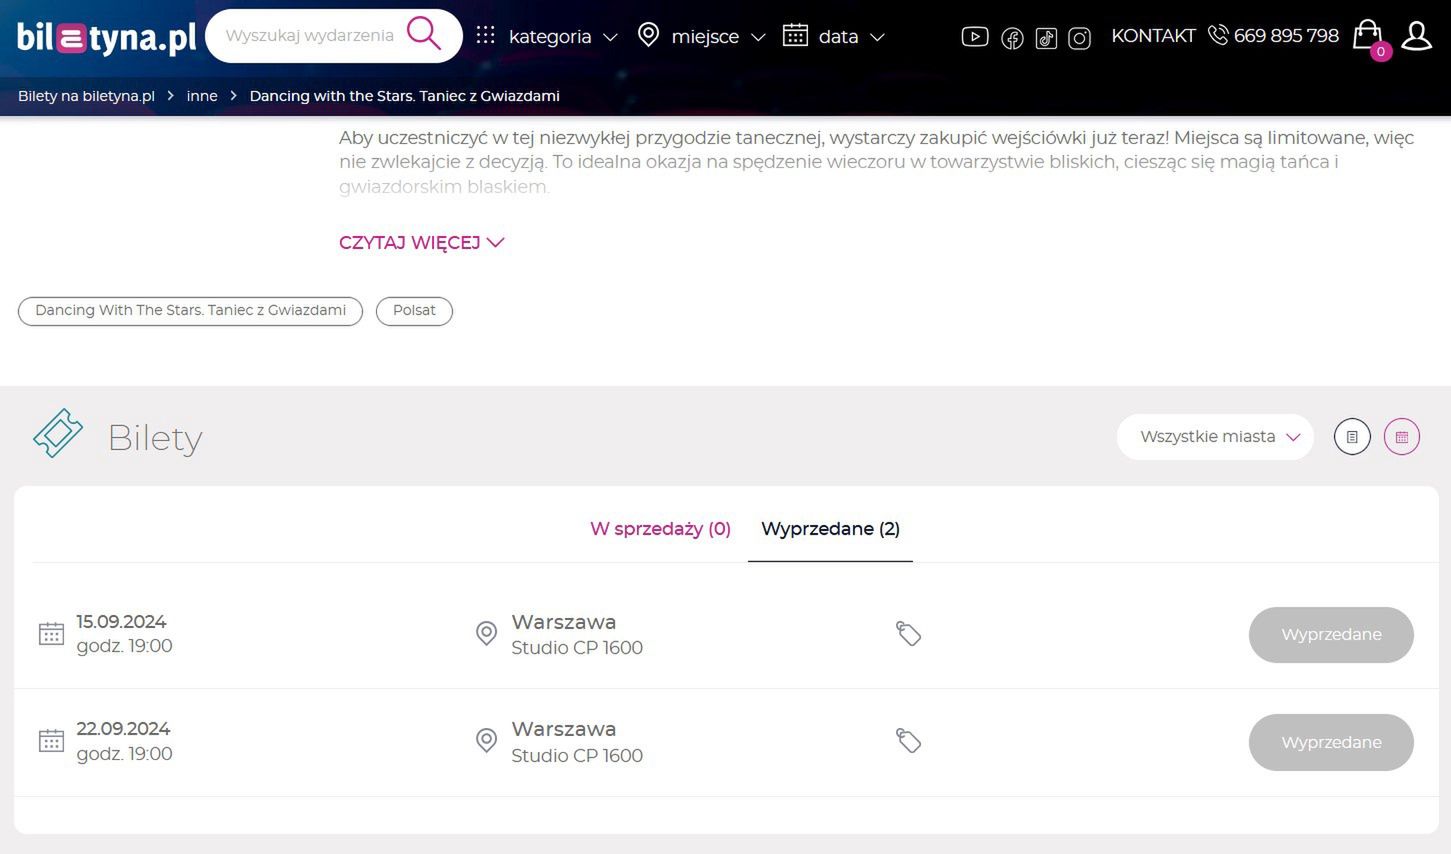Open the Instagram social icon
Viewport: 1451px width, 854px height.
(1079, 38)
